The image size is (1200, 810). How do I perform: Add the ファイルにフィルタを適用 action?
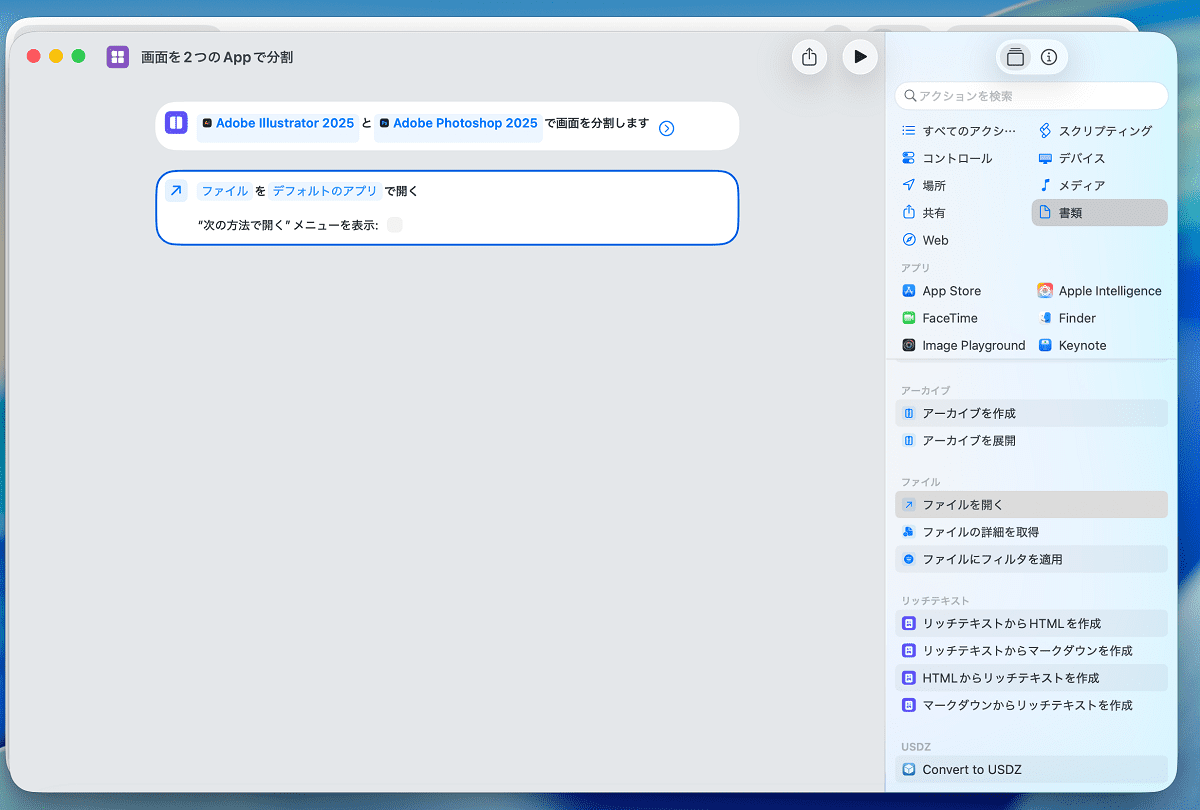[1031, 559]
